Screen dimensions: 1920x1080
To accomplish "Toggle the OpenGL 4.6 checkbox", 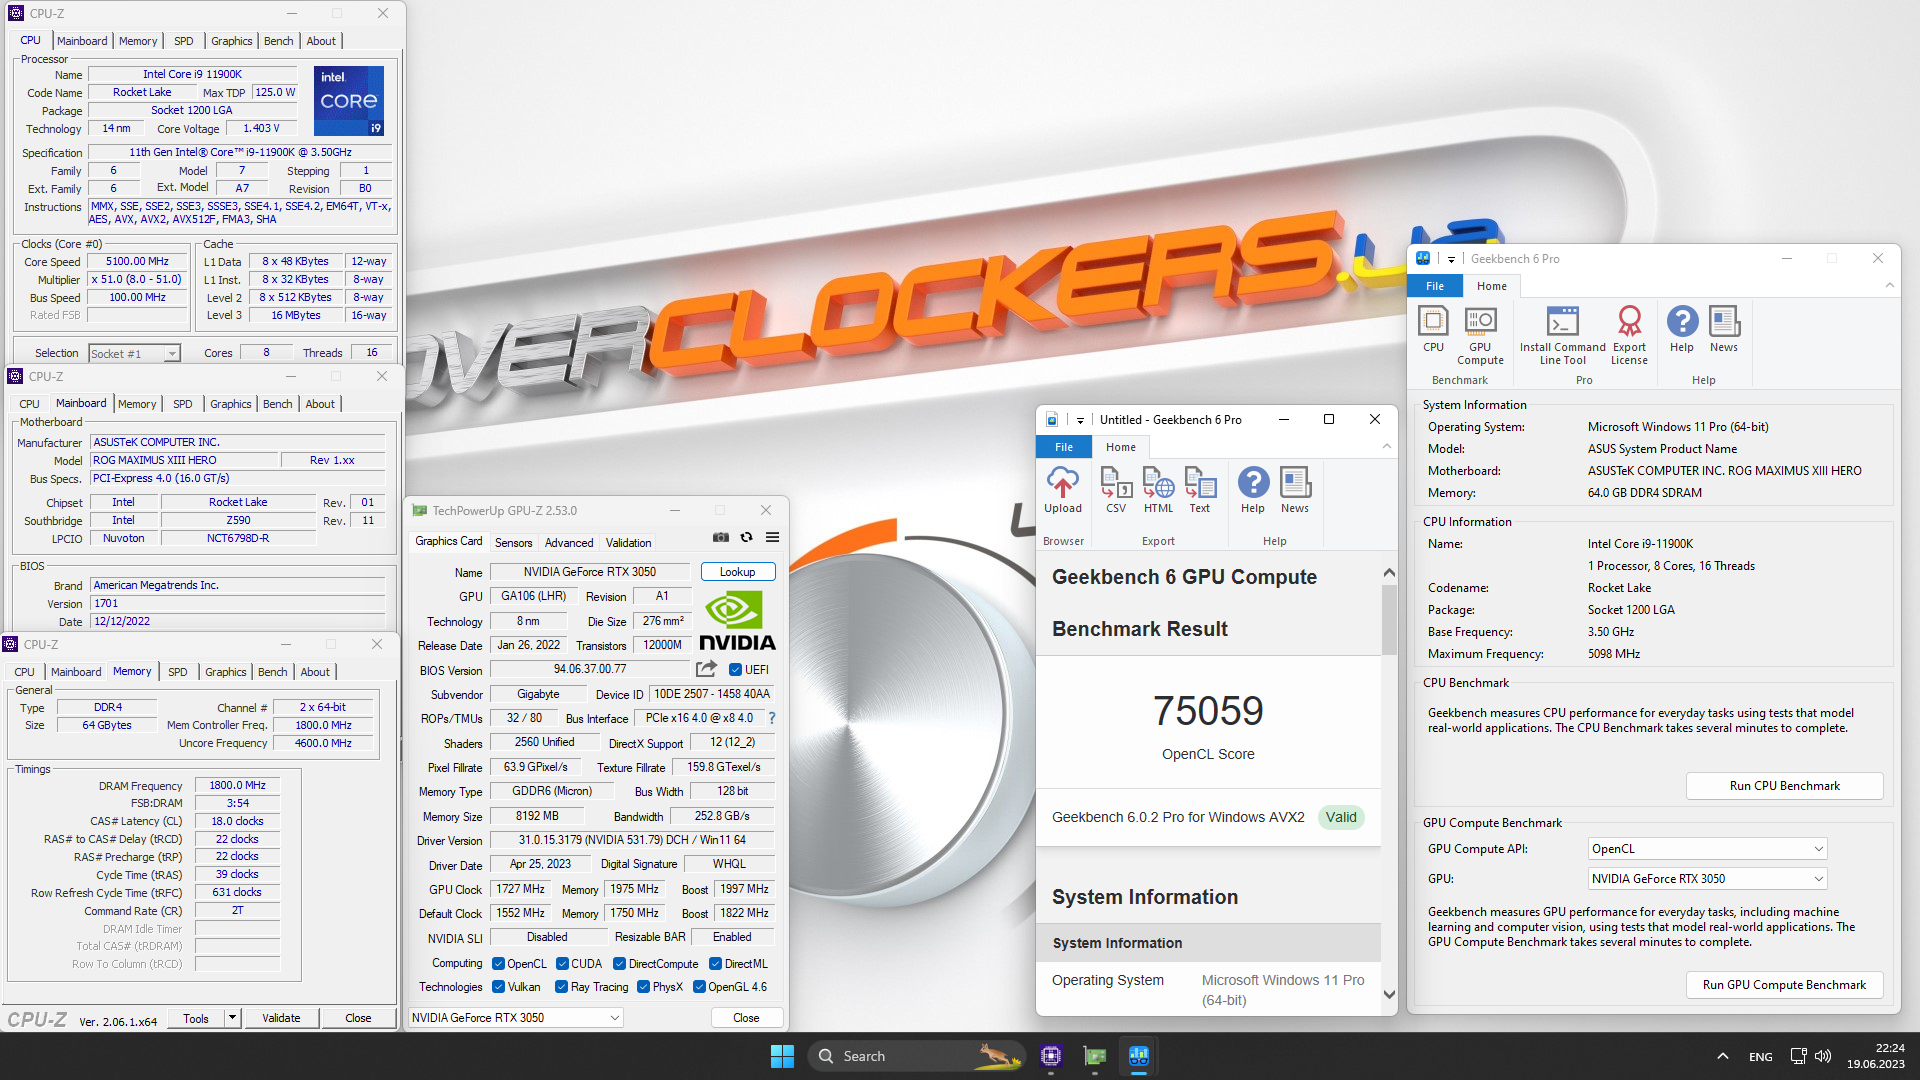I will (x=699, y=987).
